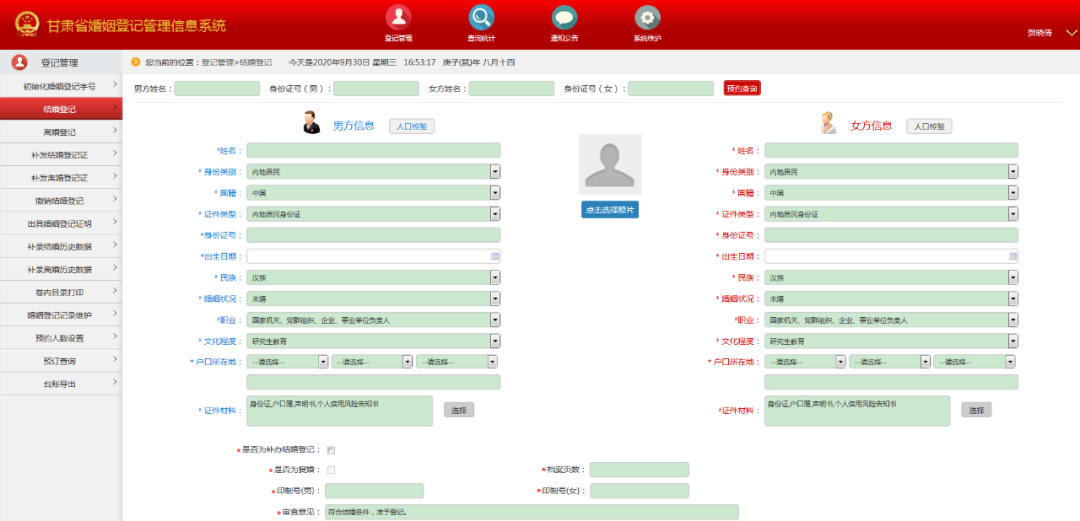The width and height of the screenshot is (1080, 521).
Task: Click the Gansu national emblem logo
Action: pyautogui.click(x=28, y=25)
